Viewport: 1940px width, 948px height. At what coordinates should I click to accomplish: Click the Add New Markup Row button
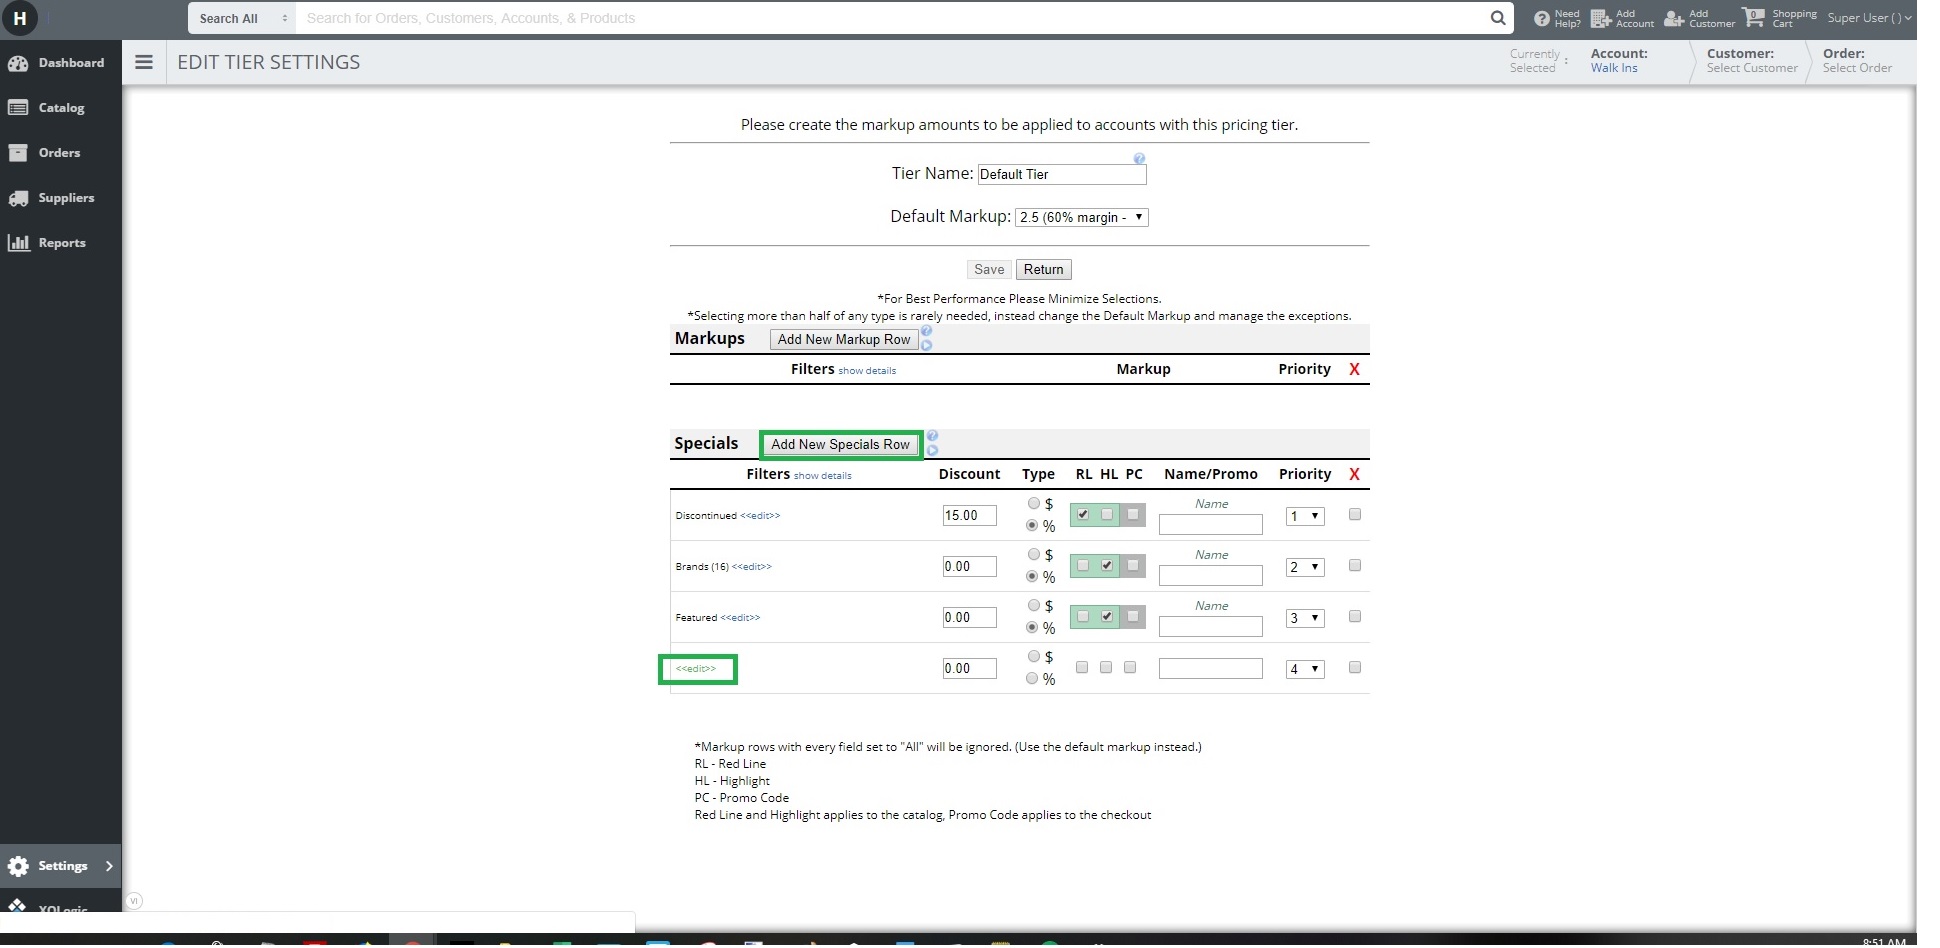point(844,340)
